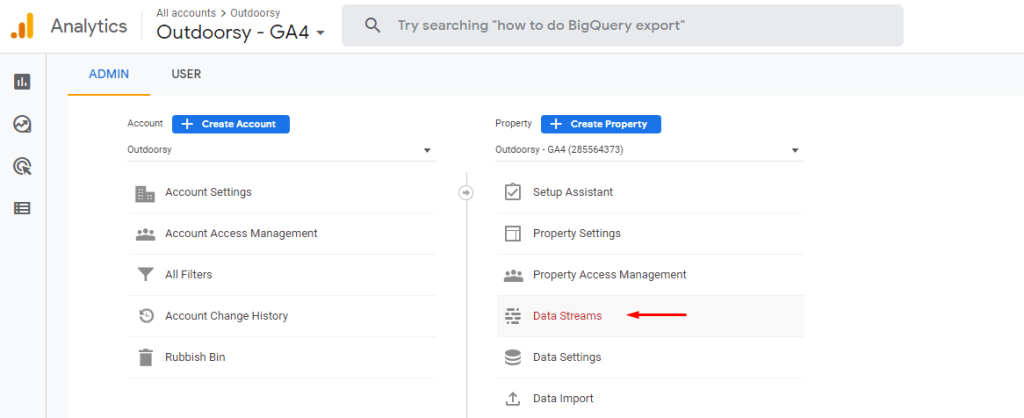
Task: Switch to the USER tab
Action: pos(186,74)
